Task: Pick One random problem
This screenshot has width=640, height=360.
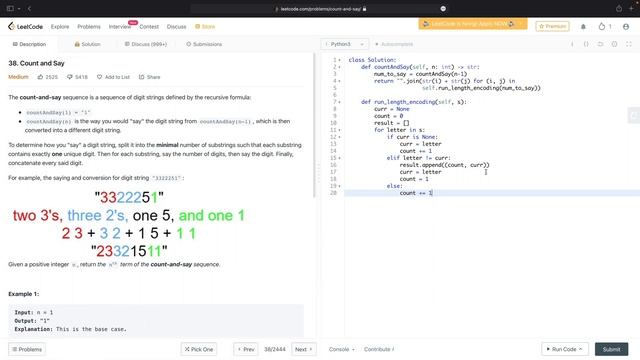Action: 199,349
